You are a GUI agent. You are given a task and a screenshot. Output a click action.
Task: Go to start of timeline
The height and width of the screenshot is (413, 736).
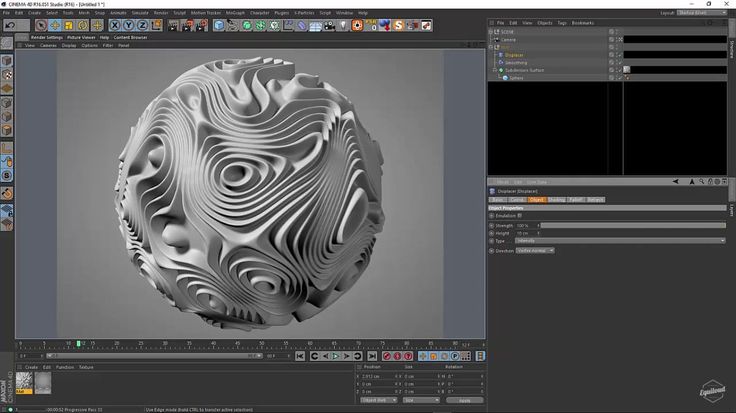coord(300,356)
